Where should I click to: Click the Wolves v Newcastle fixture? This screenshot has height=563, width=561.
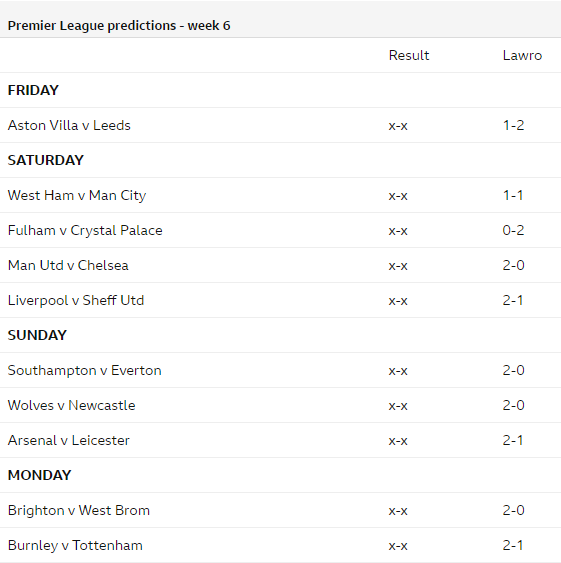tap(71, 405)
